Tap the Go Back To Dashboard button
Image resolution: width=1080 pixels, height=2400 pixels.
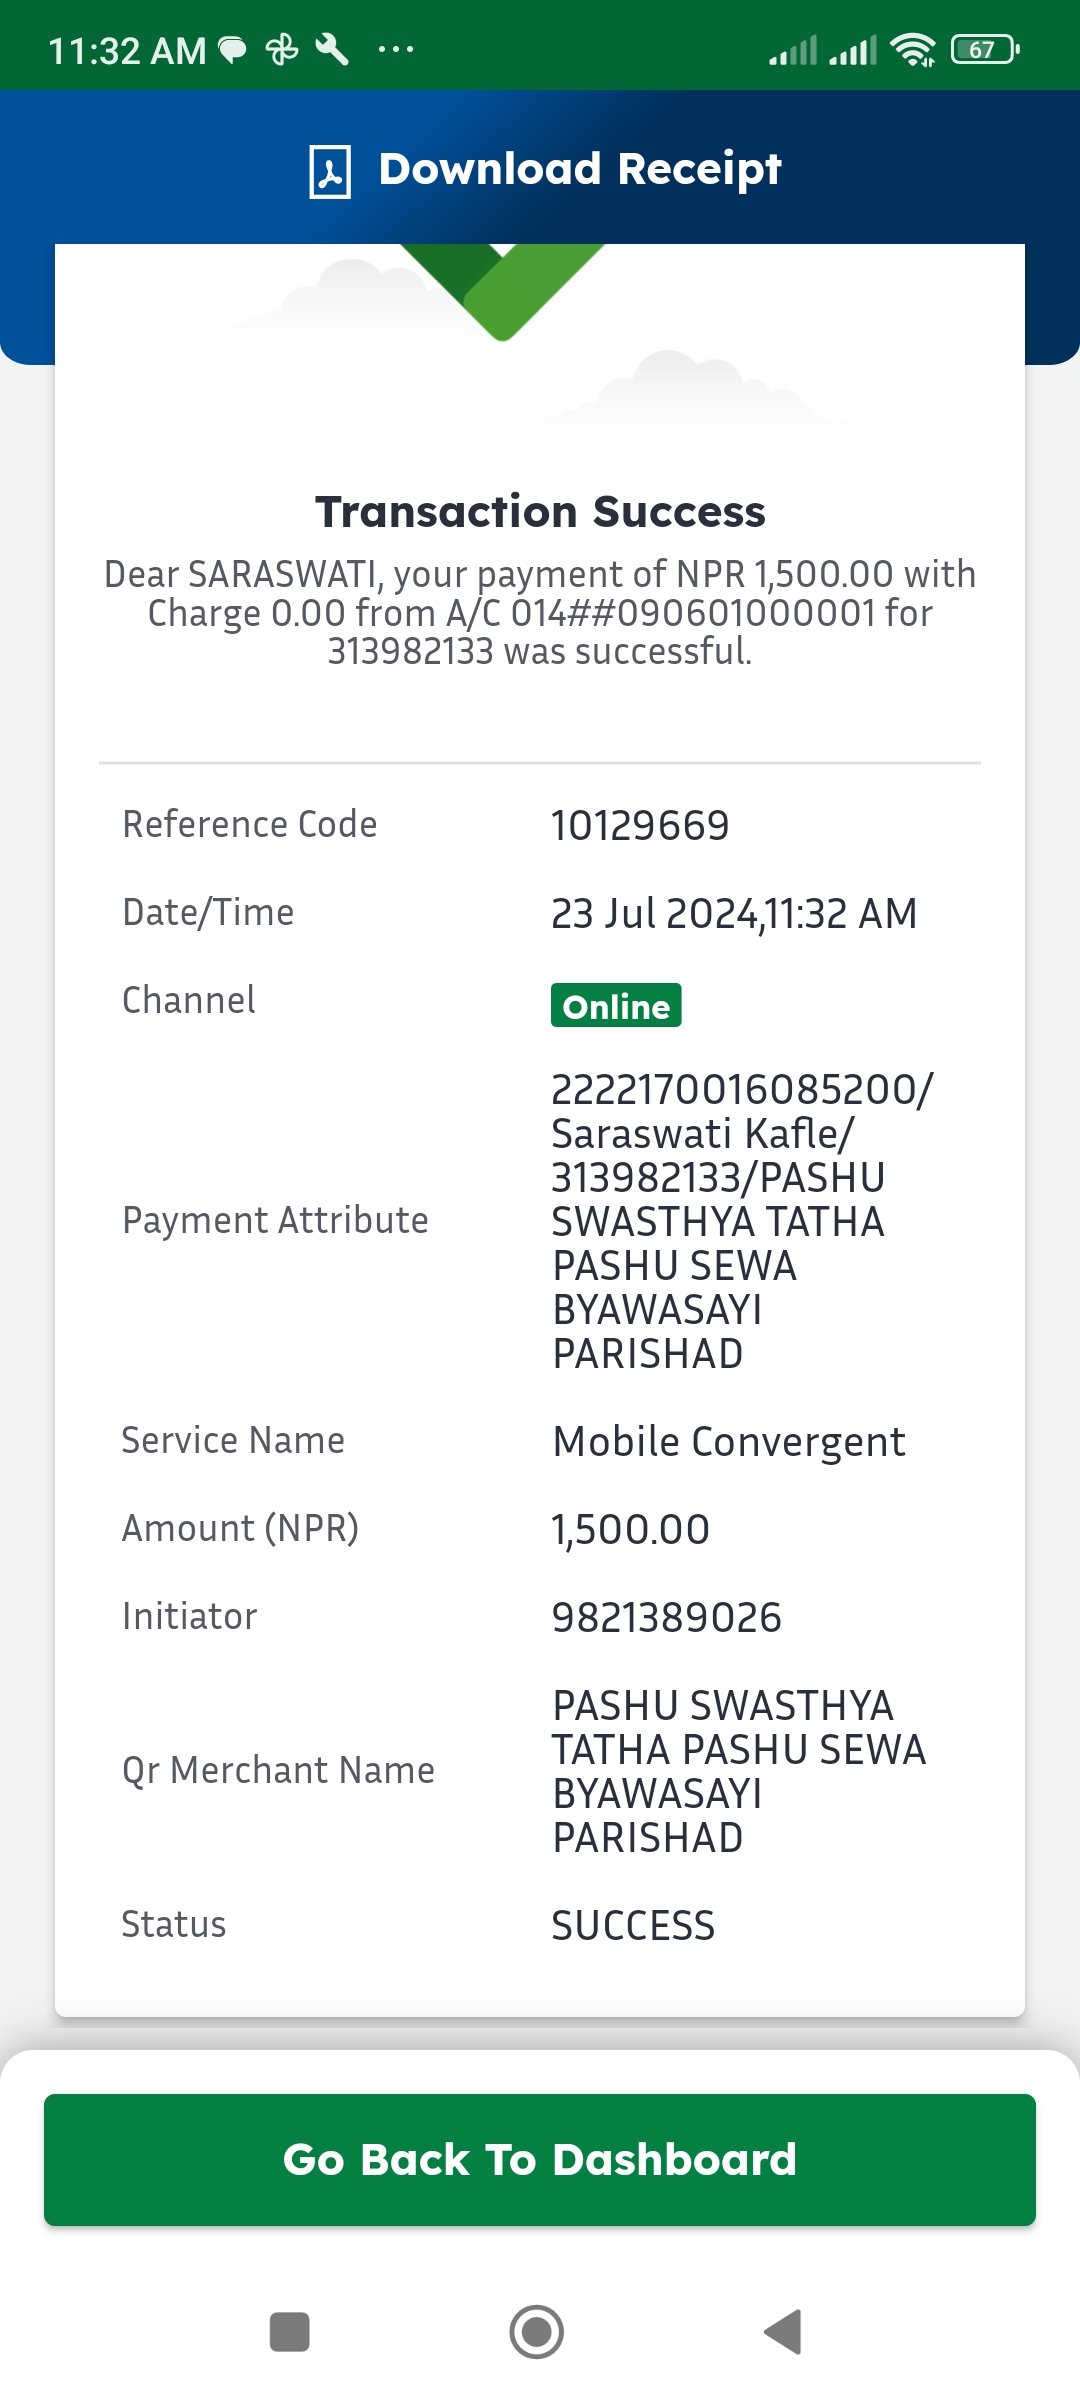[540, 2160]
